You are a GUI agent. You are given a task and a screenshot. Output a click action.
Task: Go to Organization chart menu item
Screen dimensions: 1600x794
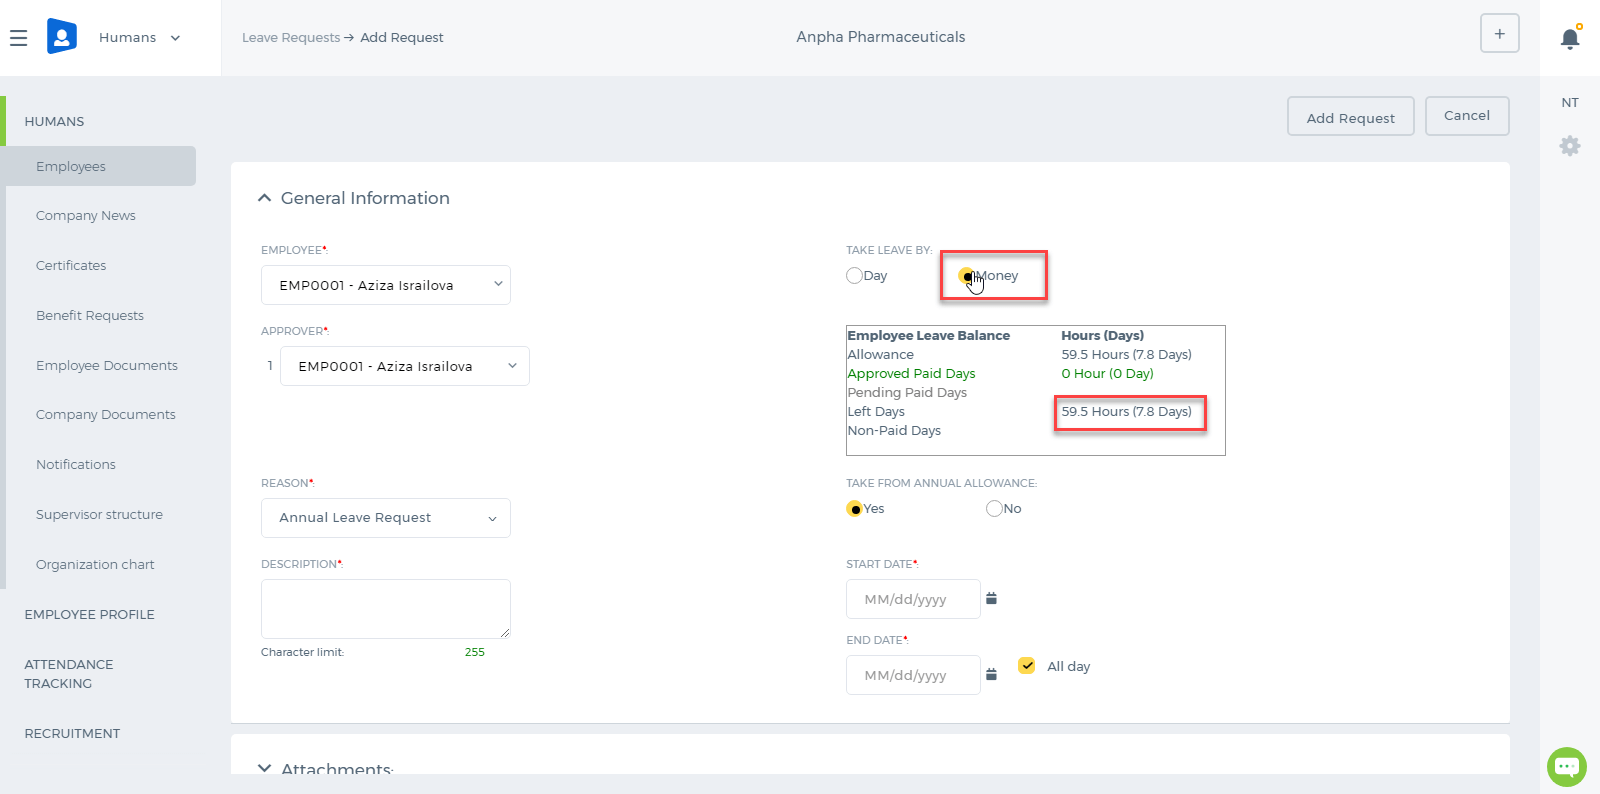(x=95, y=564)
